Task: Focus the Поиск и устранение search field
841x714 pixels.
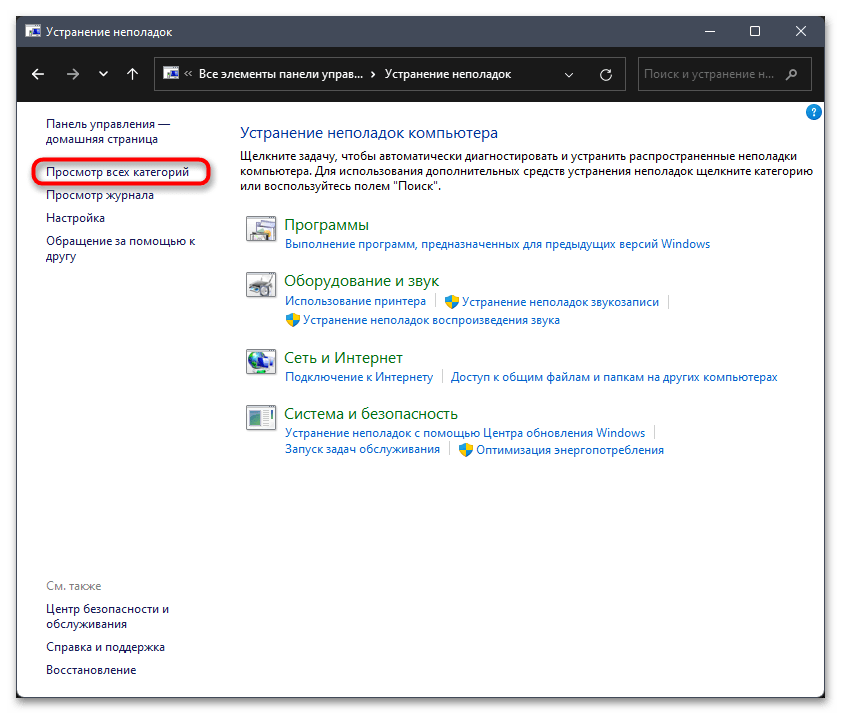Action: (x=705, y=74)
